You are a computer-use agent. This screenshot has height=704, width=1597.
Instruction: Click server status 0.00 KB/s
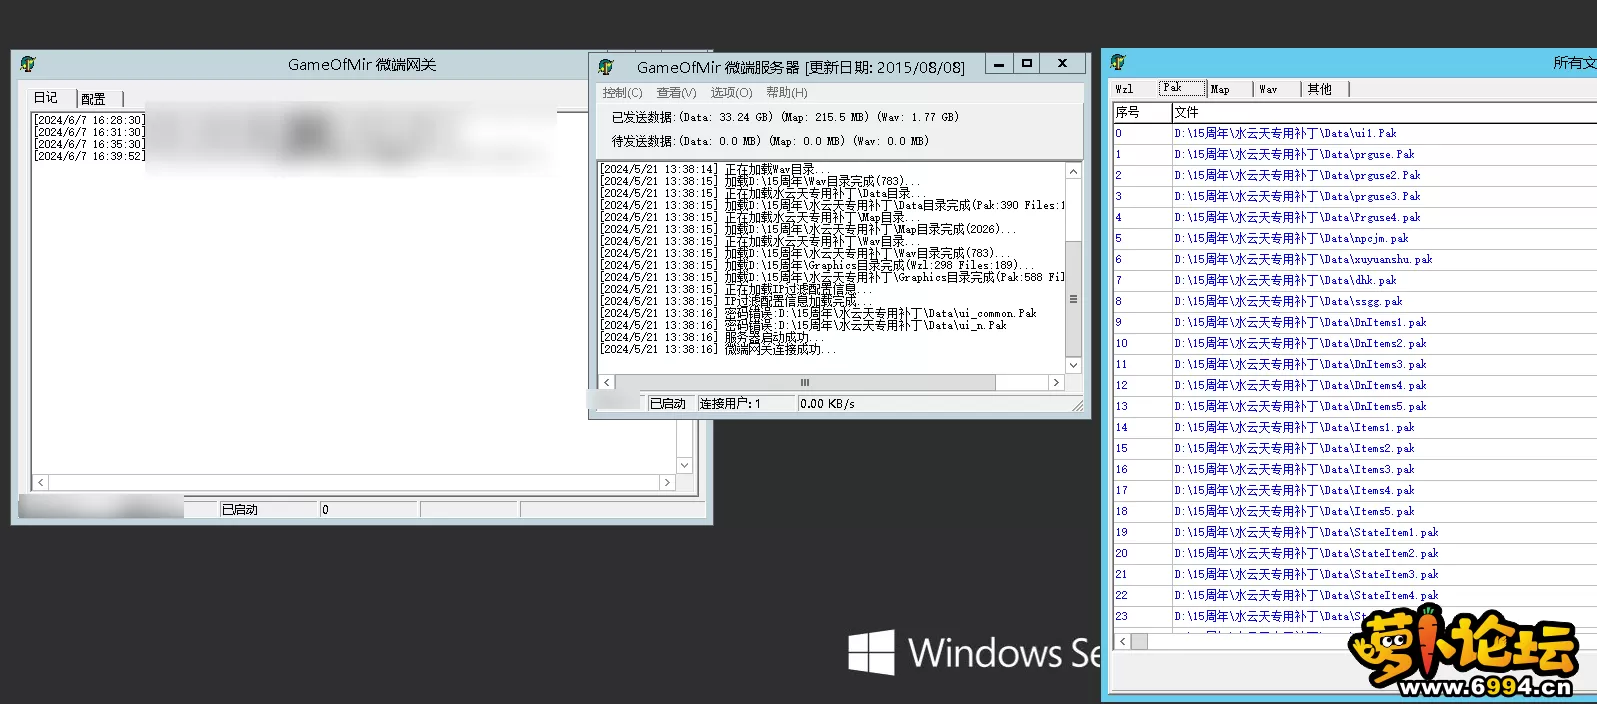point(827,403)
